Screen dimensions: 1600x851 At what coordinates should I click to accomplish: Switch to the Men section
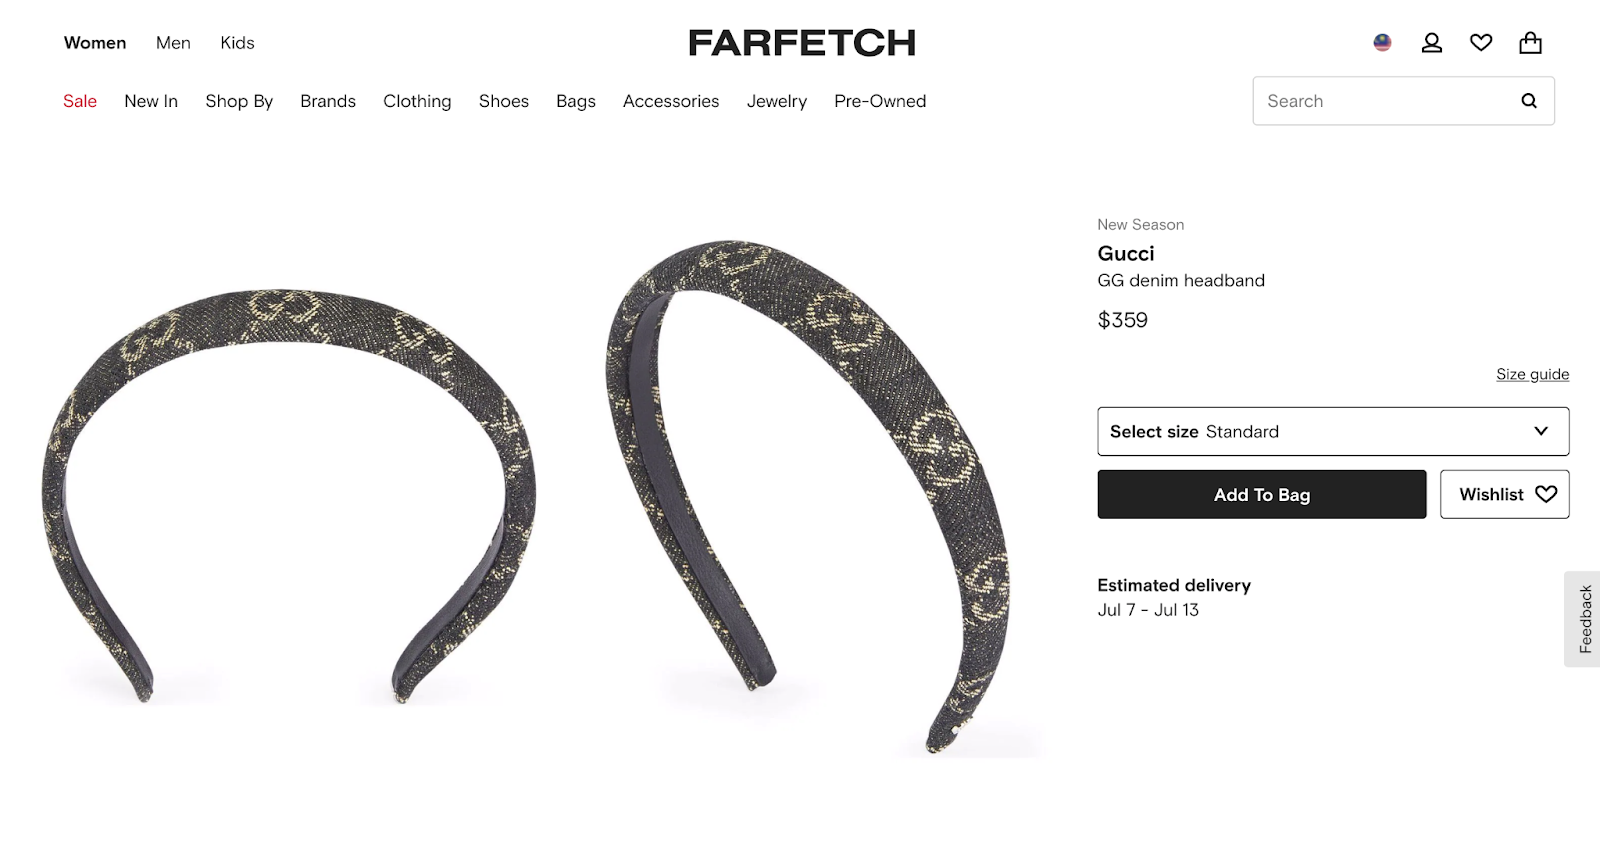(x=173, y=43)
